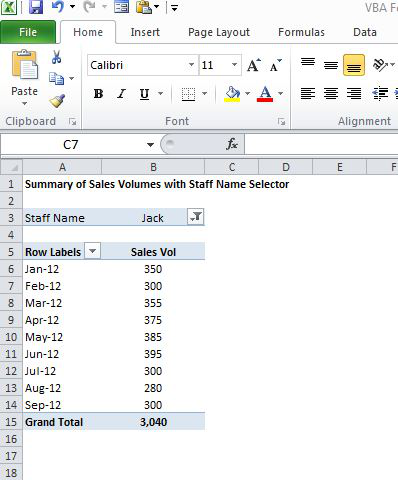Open the Page Layout tab
Screen dimensions: 398x480
pyautogui.click(x=219, y=32)
